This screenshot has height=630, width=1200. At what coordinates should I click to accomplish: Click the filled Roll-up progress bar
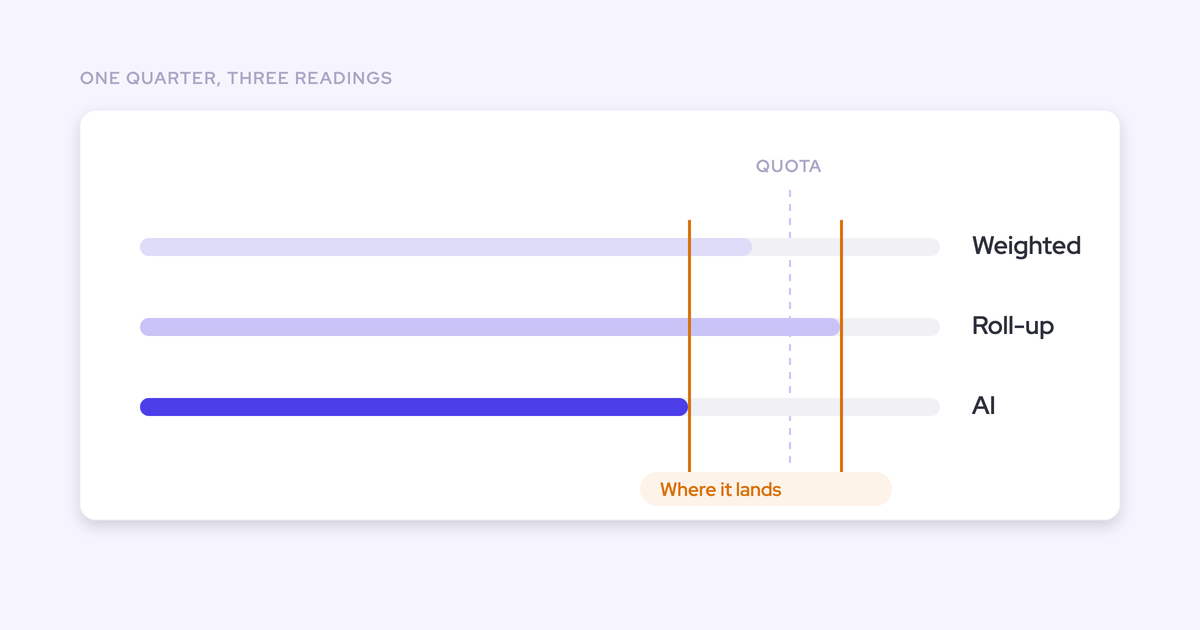click(x=490, y=327)
